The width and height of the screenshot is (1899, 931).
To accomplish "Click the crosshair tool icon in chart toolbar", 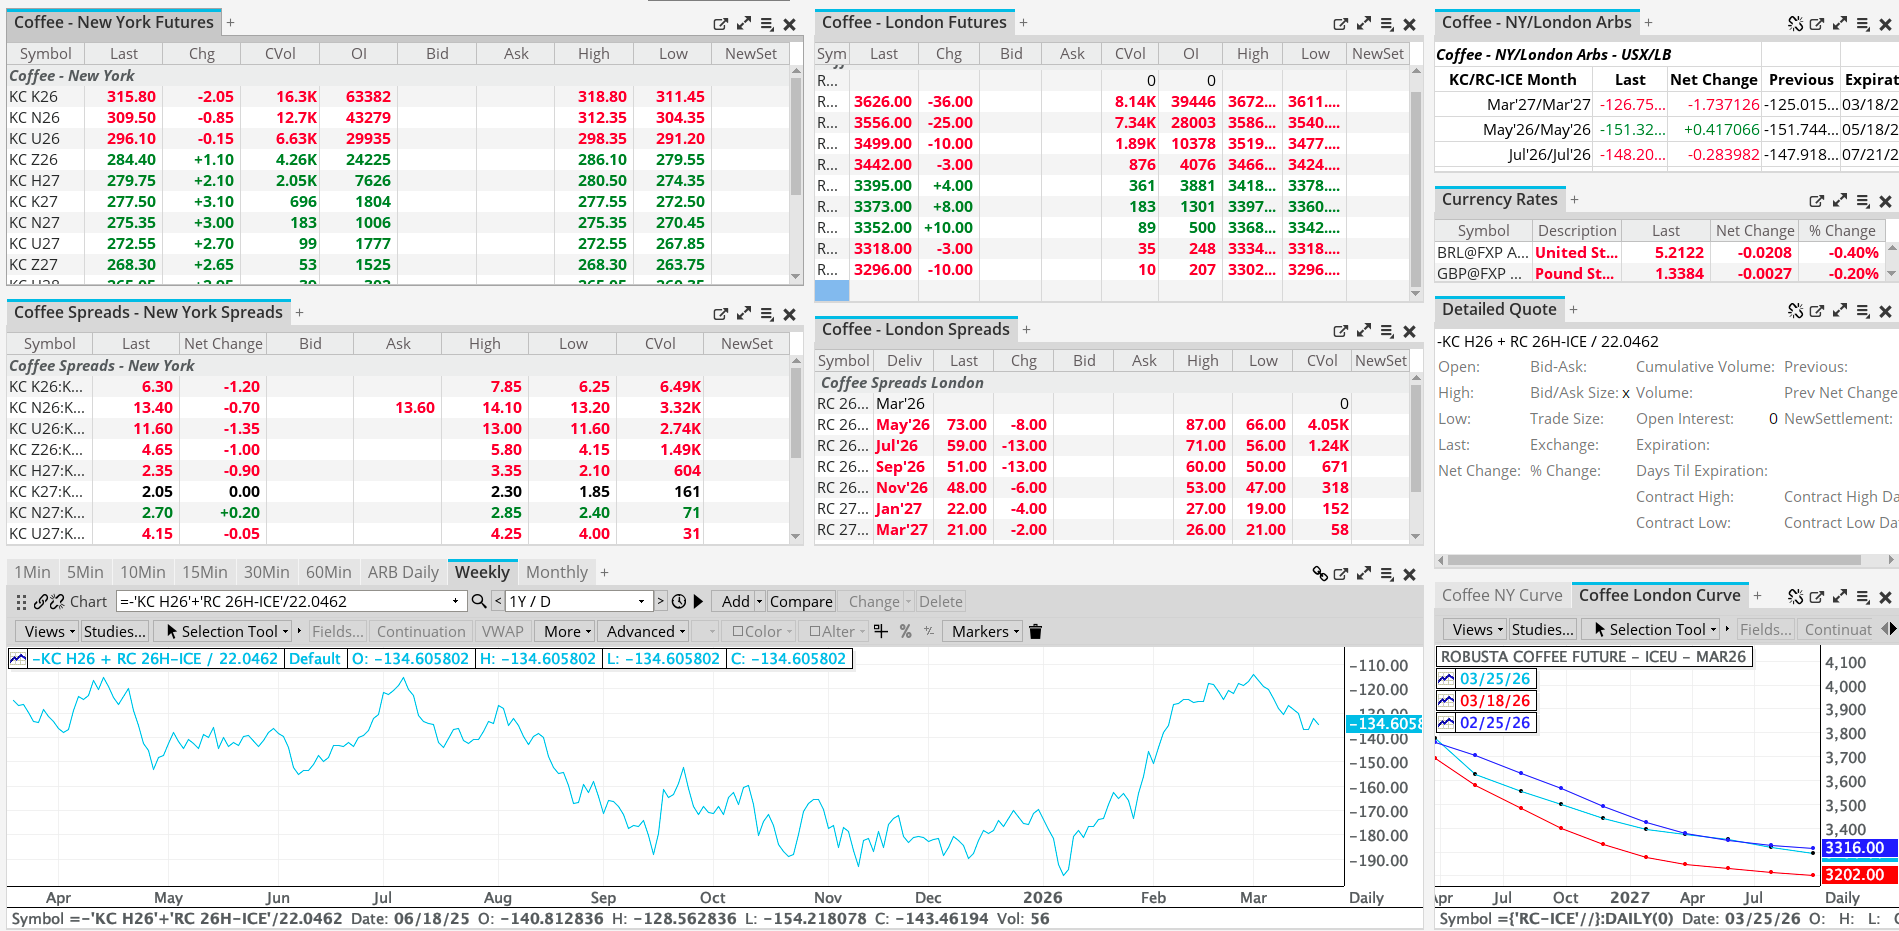I will tap(880, 631).
